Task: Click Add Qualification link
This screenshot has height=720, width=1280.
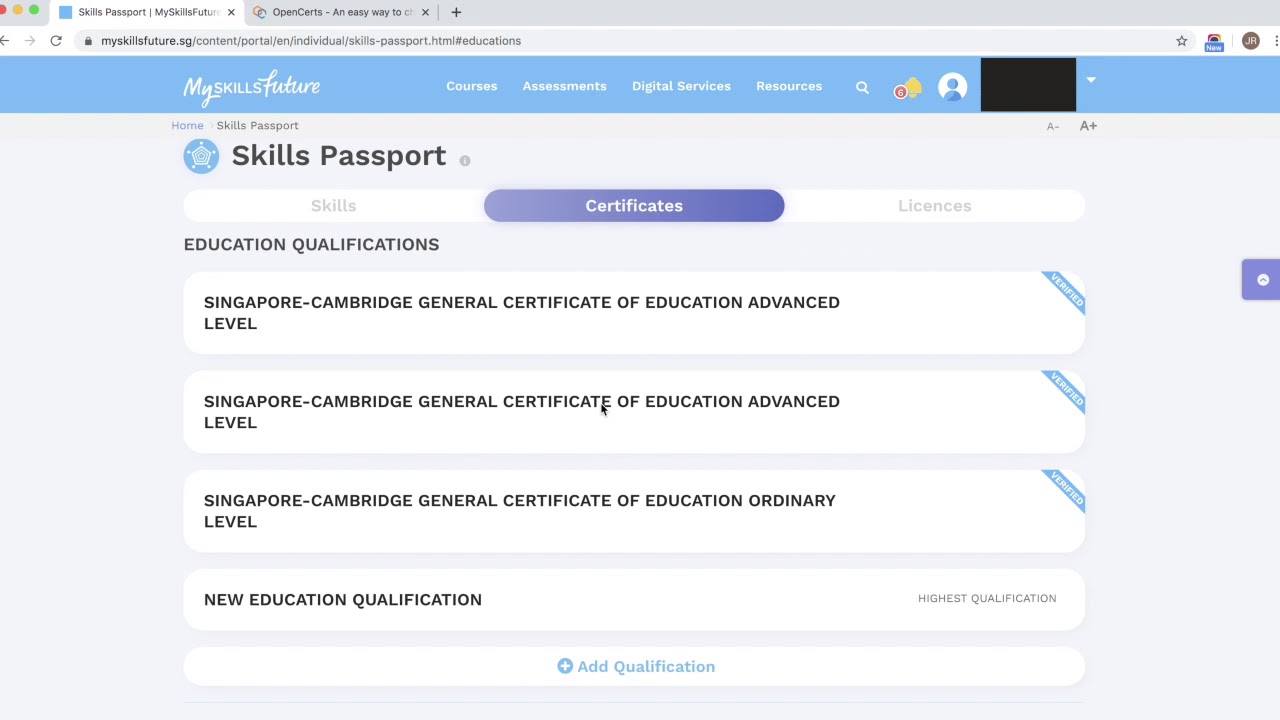Action: (x=636, y=667)
